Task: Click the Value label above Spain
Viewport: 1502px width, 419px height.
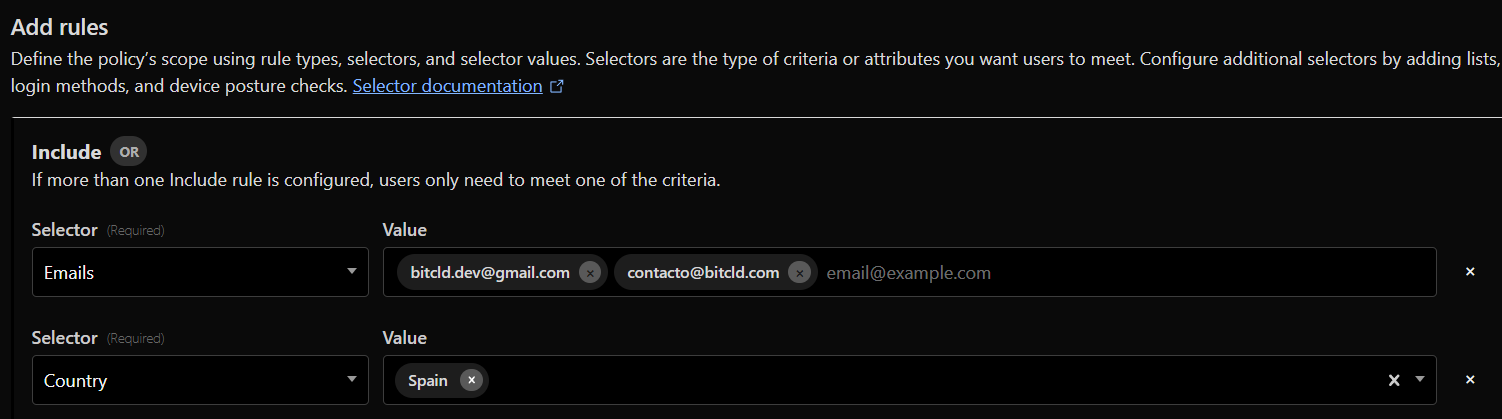Action: 404,338
